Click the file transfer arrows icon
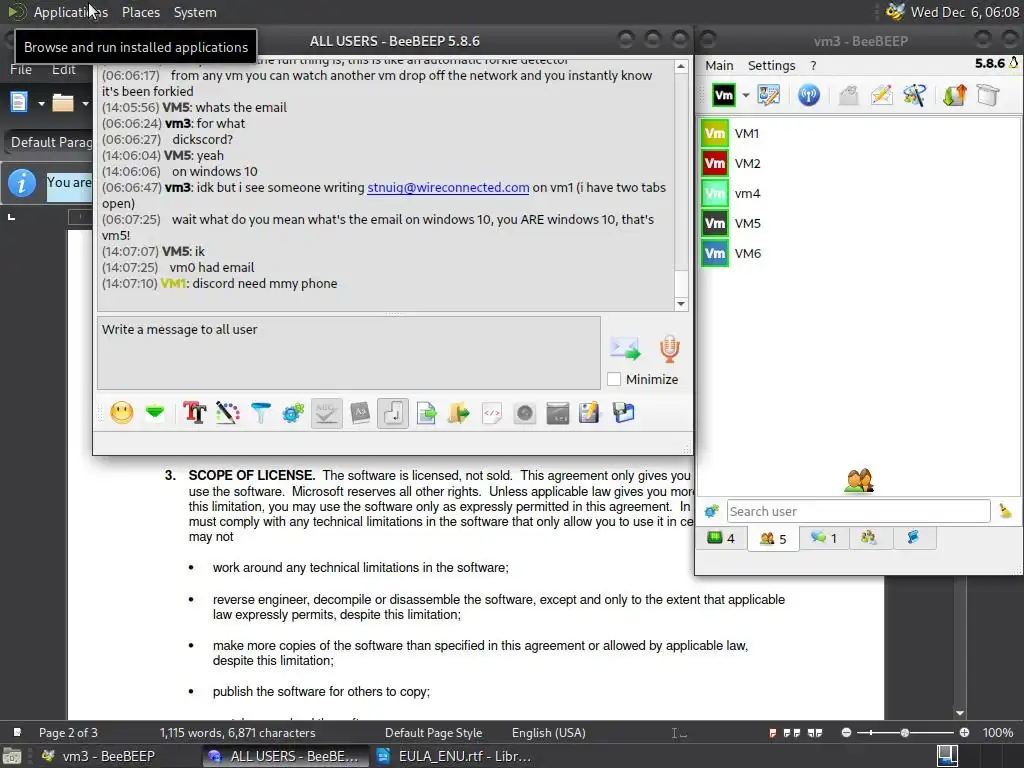Screen dimensions: 1024x768 click(x=954, y=95)
